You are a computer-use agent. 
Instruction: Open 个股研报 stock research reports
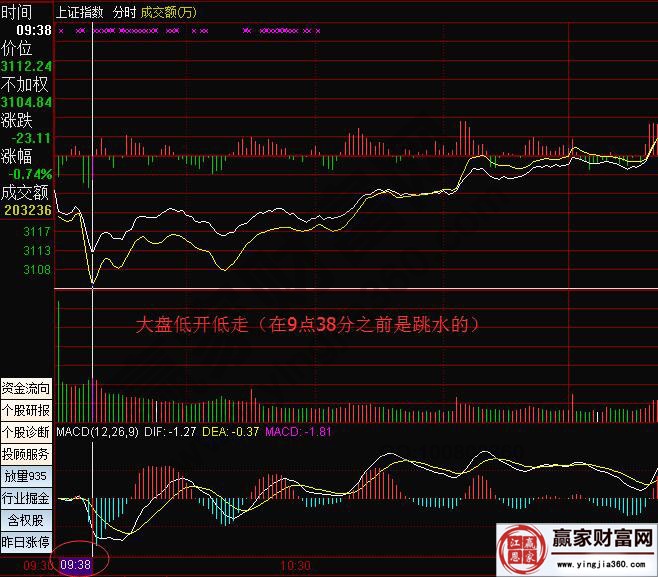coord(26,410)
